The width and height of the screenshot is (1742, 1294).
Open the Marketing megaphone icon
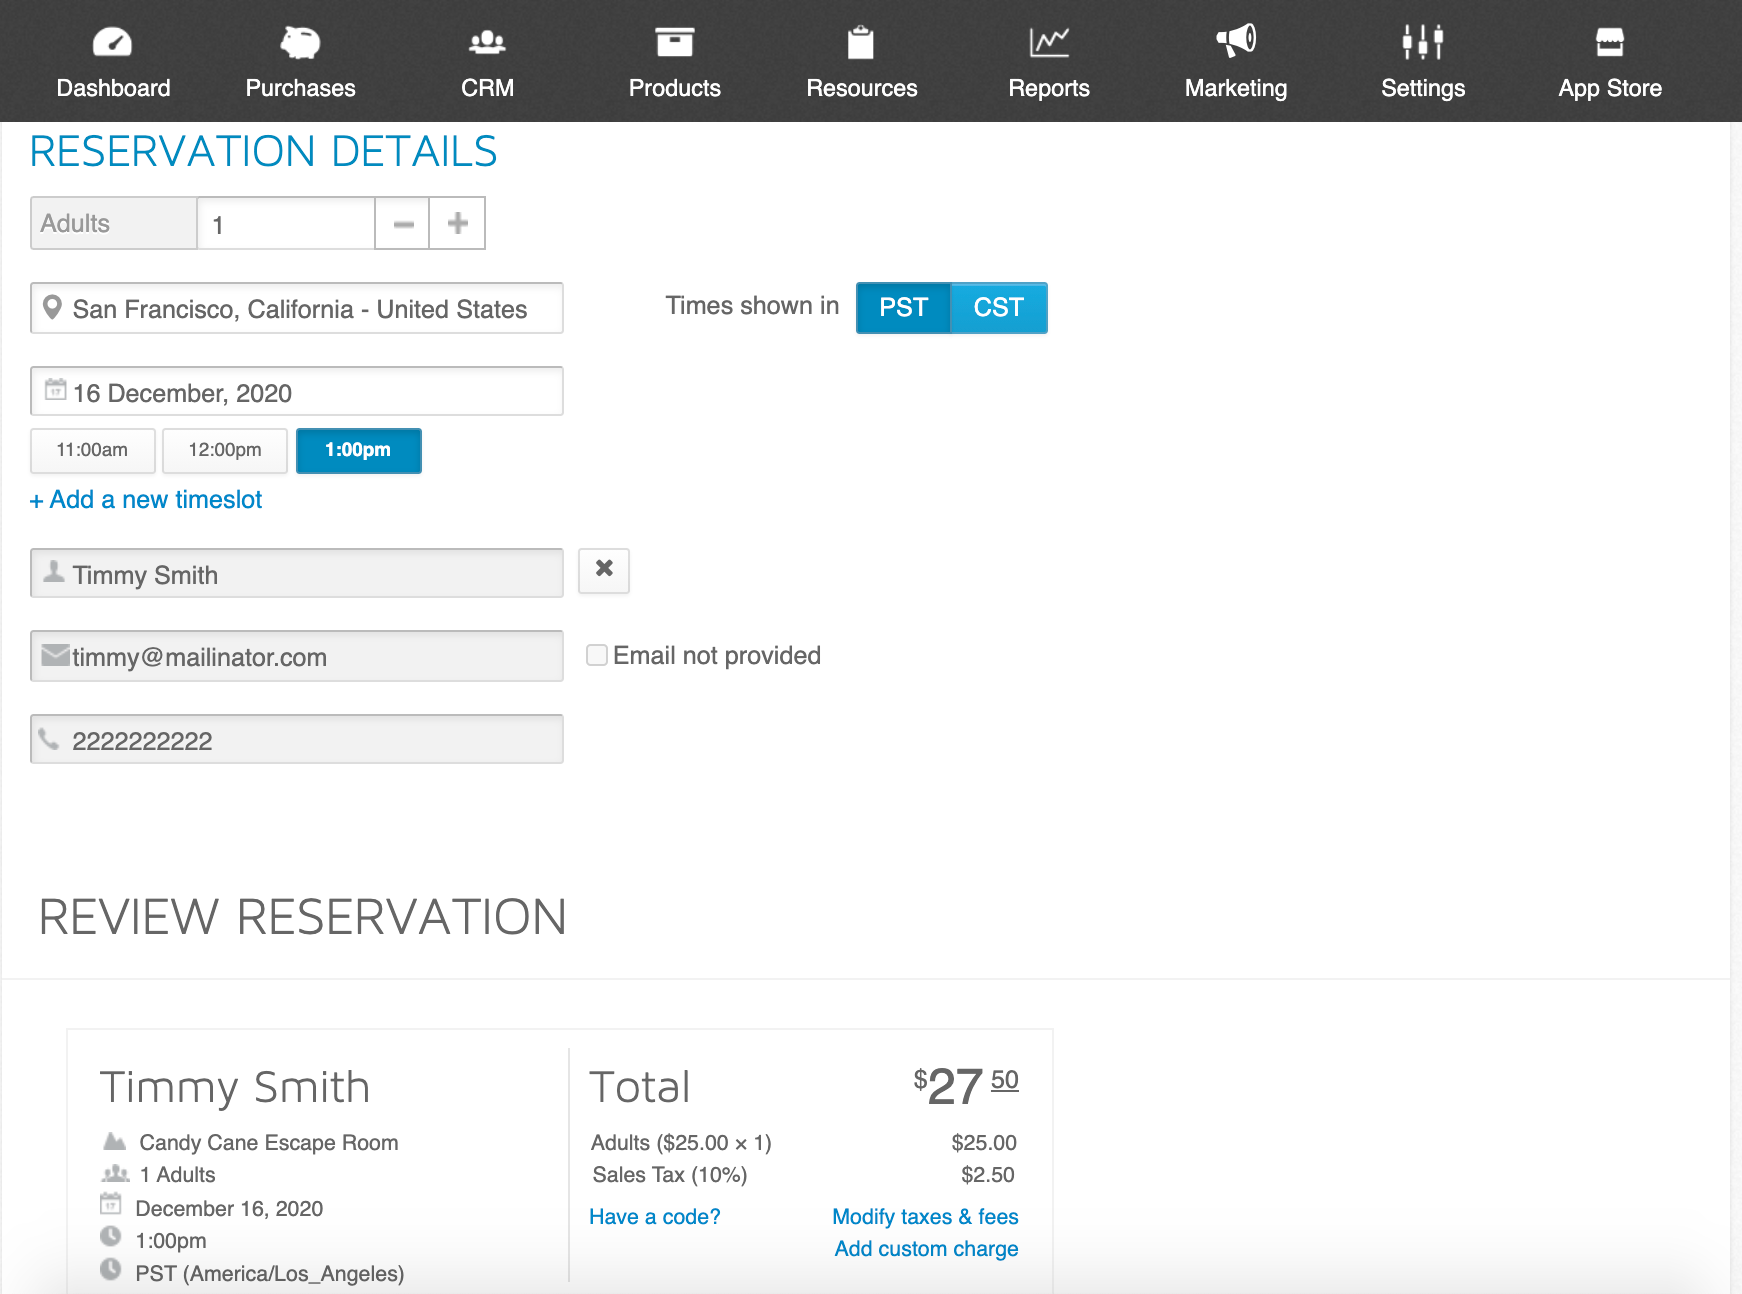click(x=1236, y=41)
